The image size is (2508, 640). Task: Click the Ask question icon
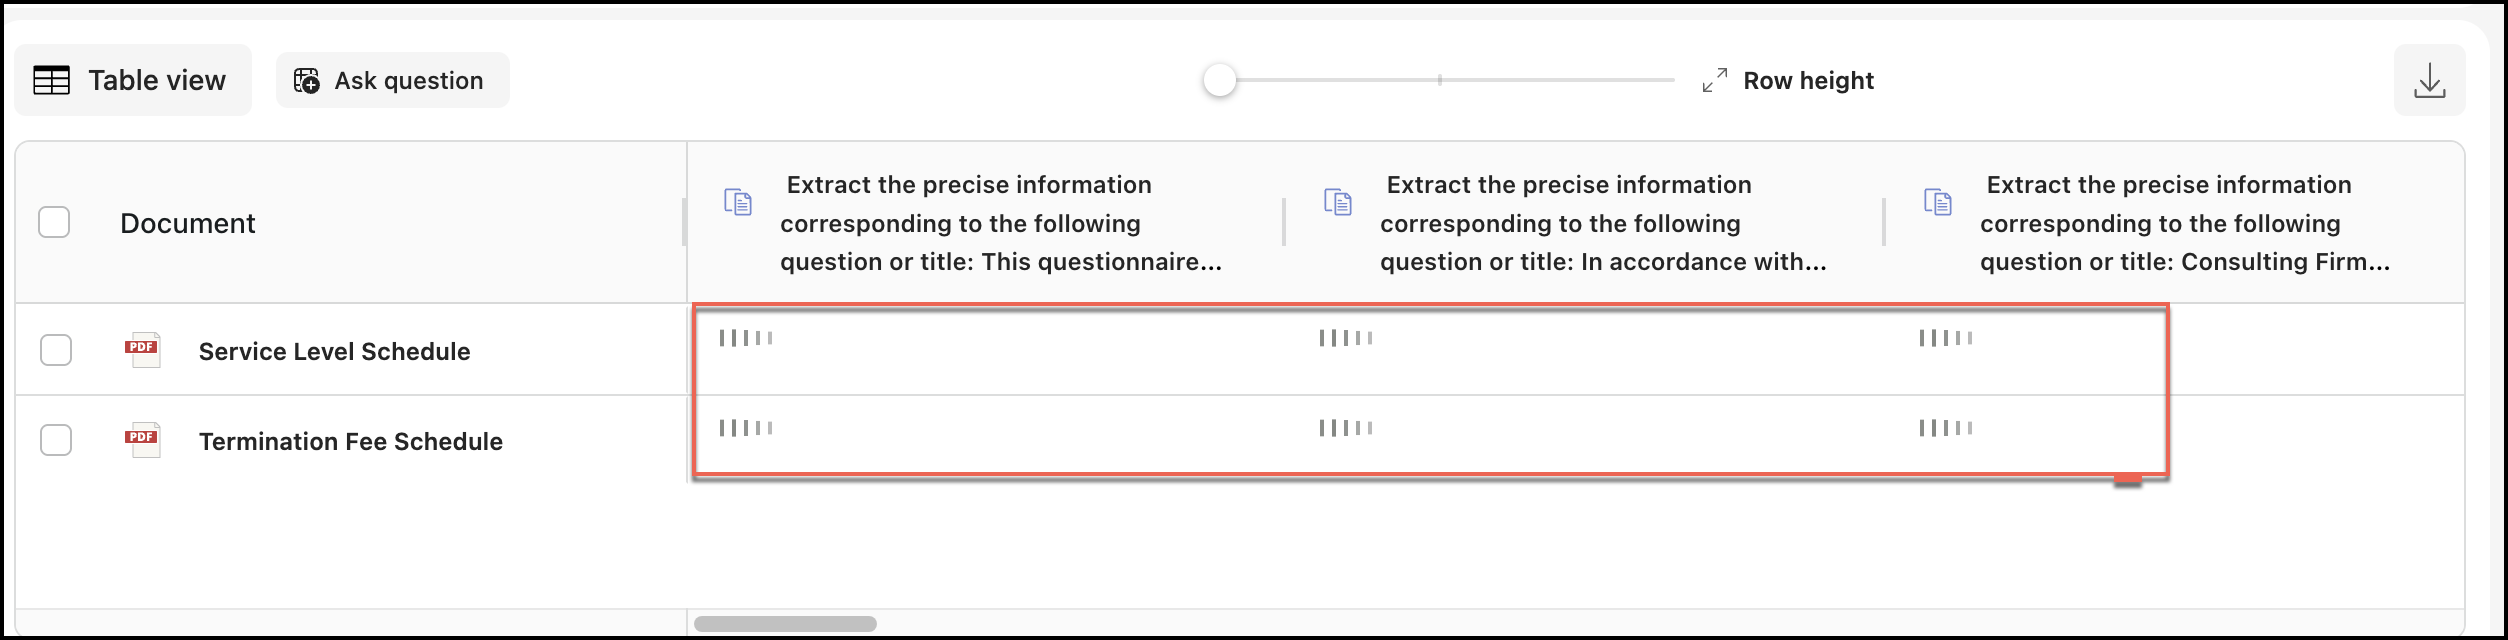tap(307, 80)
